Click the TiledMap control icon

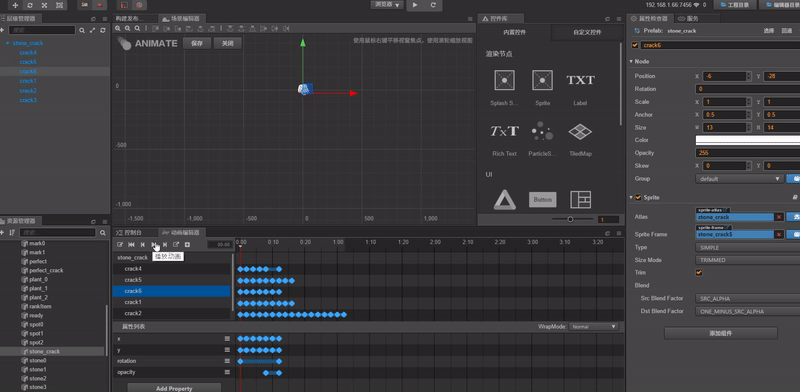(x=580, y=132)
